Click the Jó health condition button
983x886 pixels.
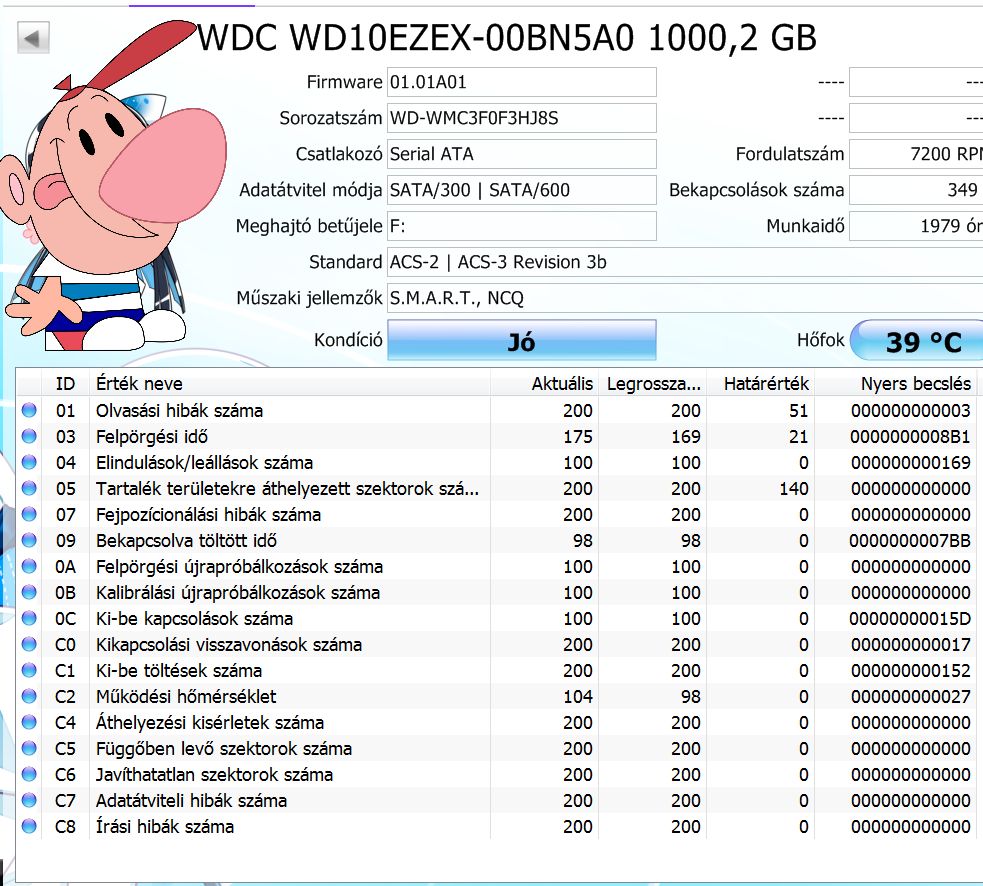pos(522,340)
